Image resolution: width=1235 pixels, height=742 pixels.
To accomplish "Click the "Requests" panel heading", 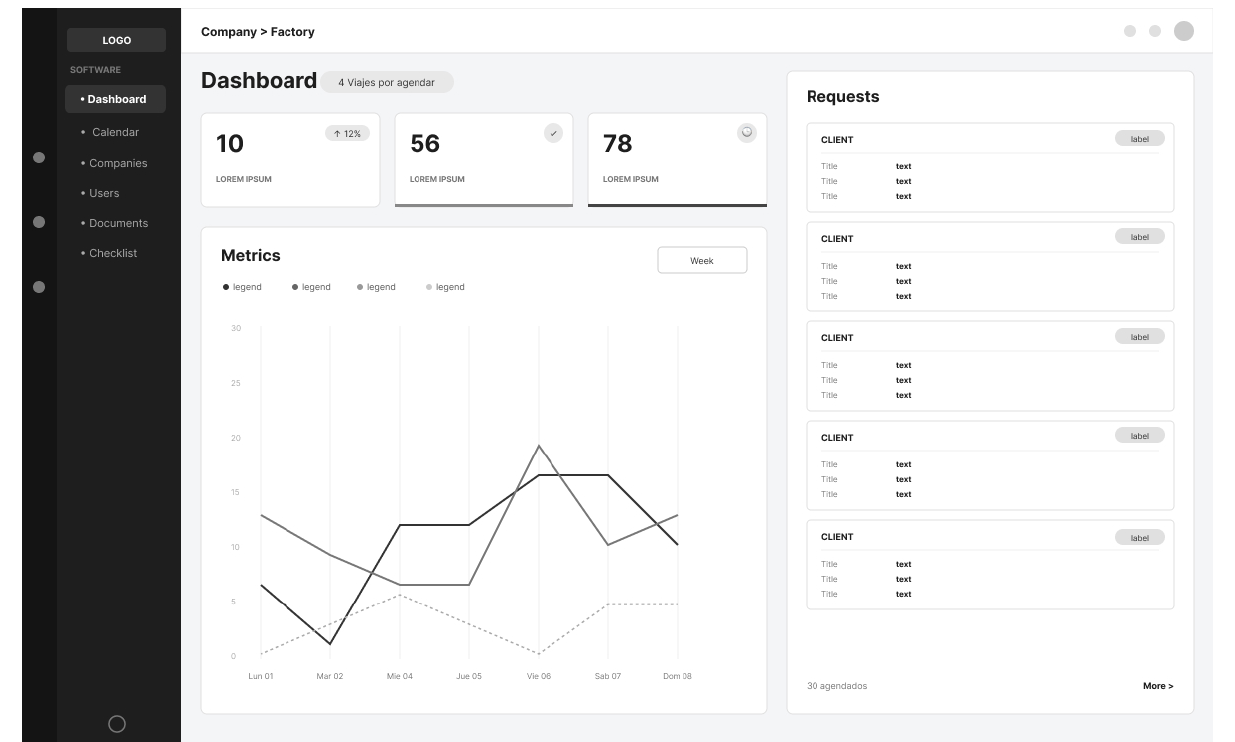I will click(843, 97).
